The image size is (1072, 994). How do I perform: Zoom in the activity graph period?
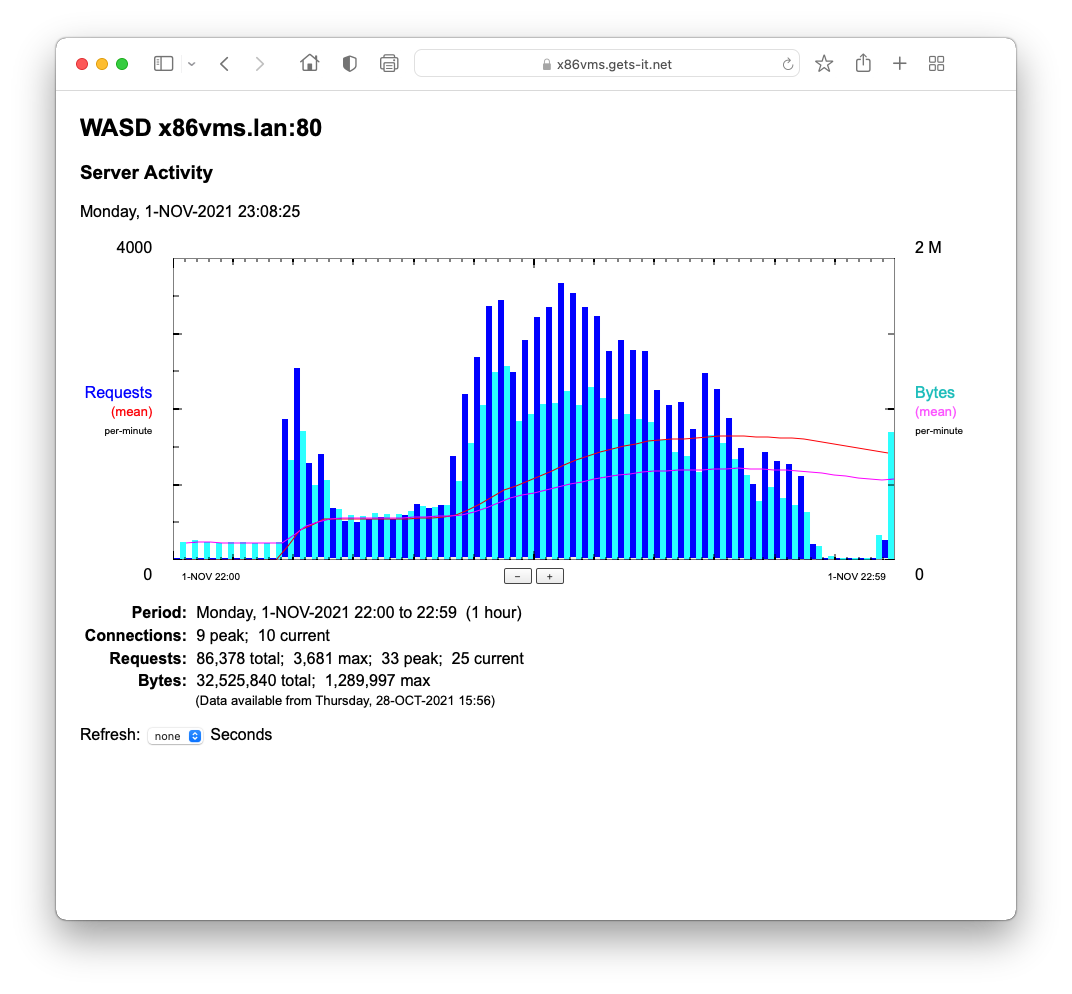[x=550, y=576]
